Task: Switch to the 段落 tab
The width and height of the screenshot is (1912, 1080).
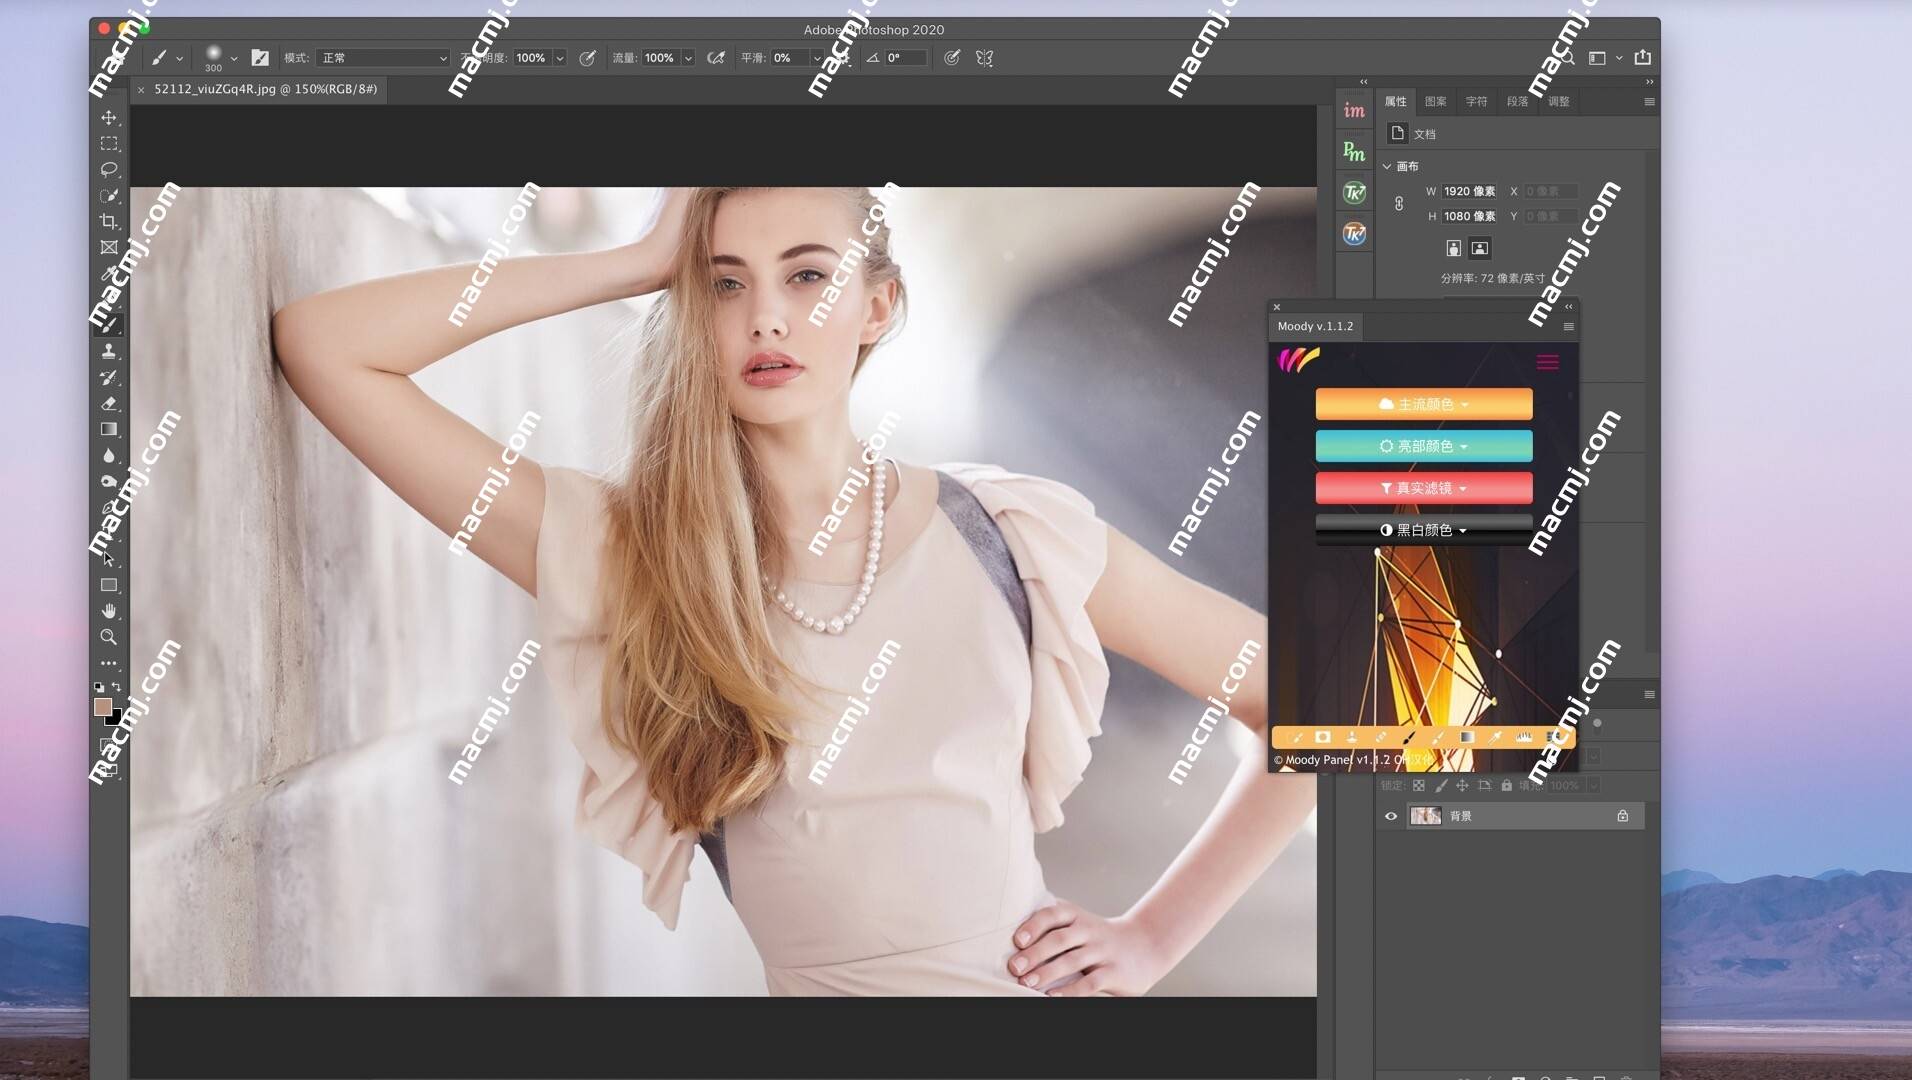Action: 1518,101
